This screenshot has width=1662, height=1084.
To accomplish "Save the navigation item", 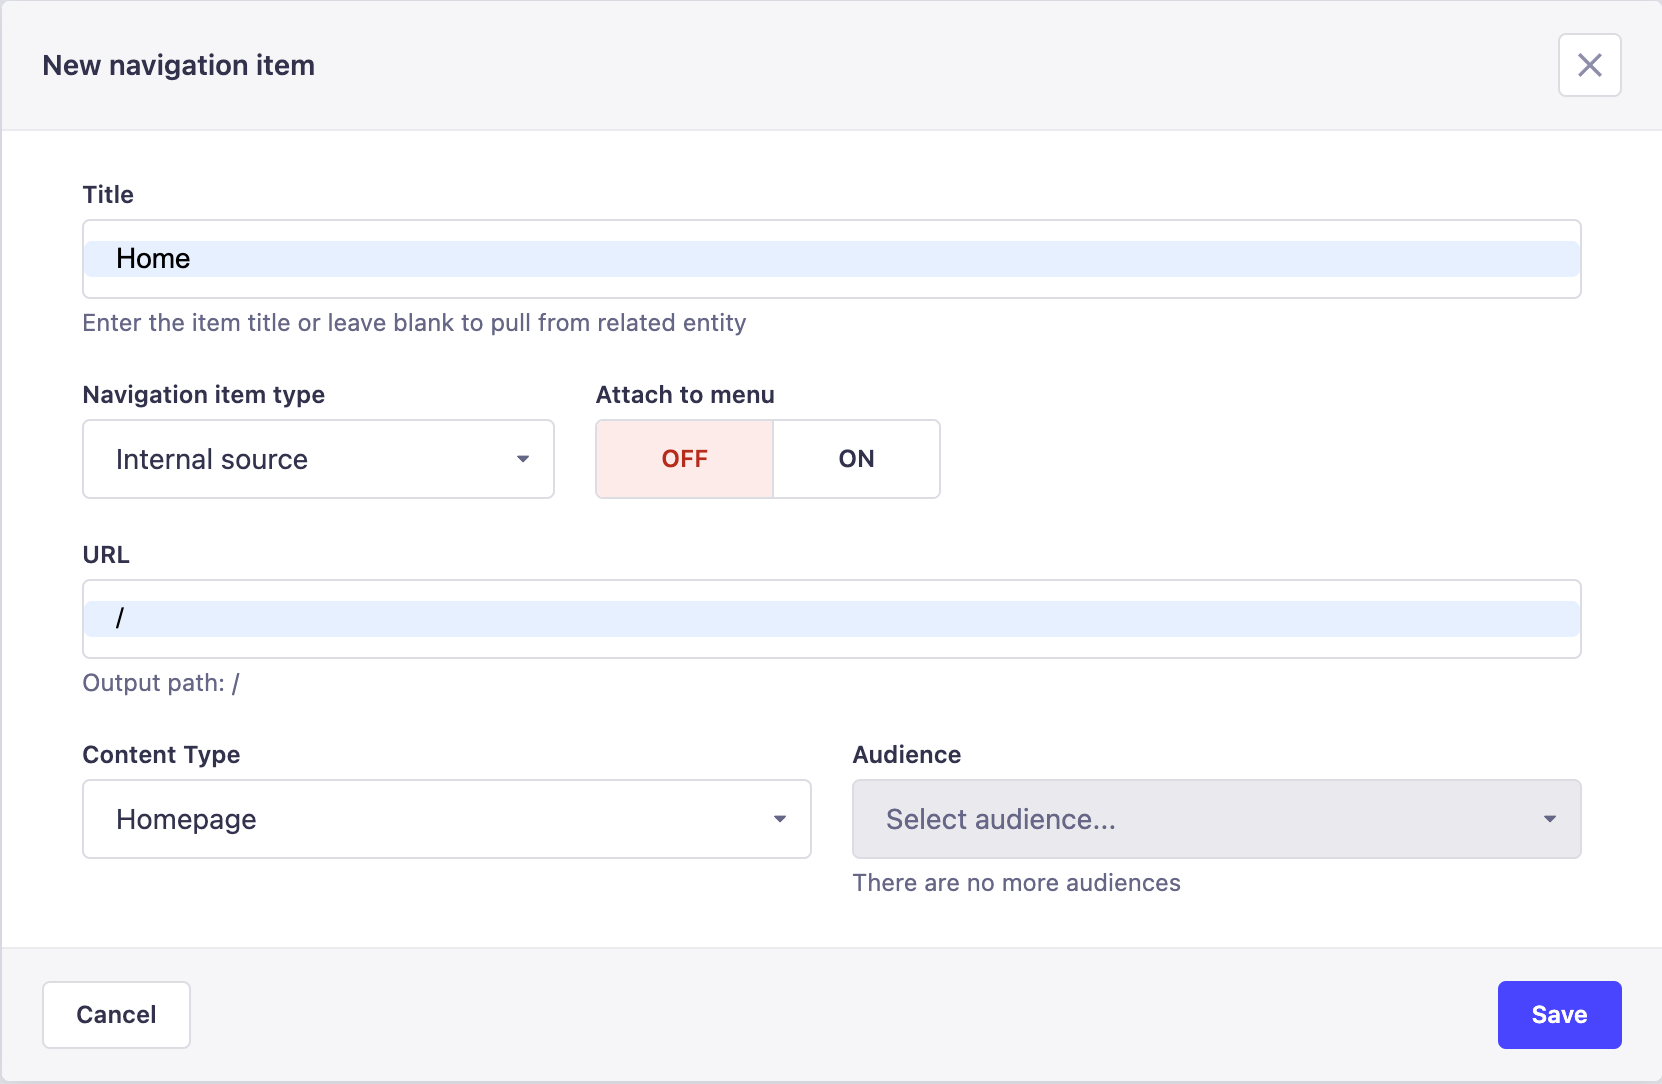I will coord(1559,1015).
